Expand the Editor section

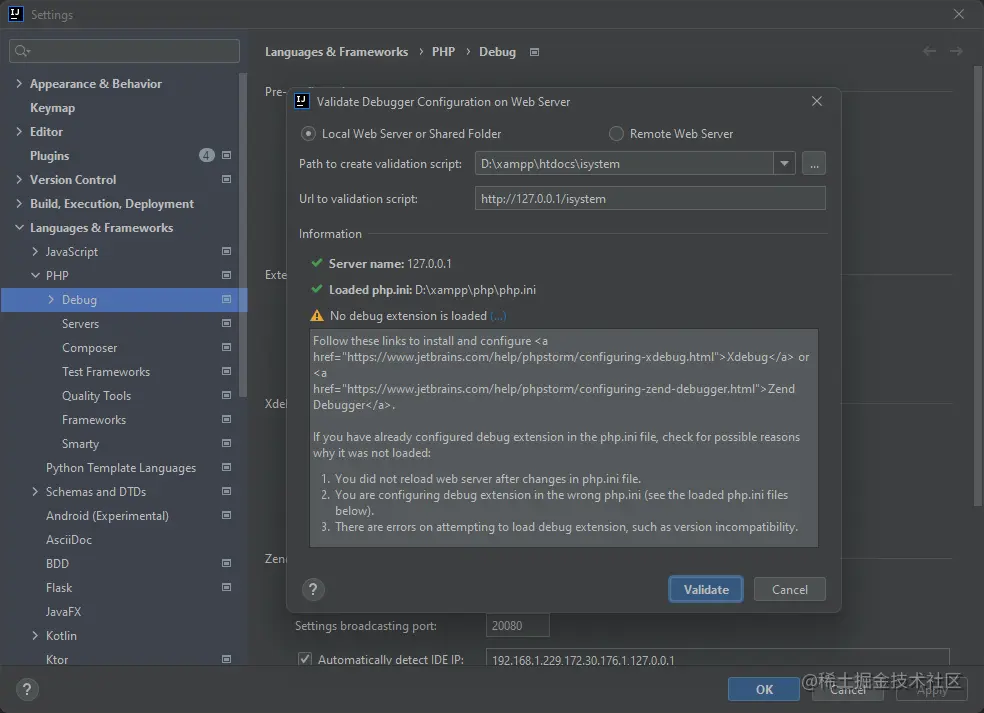pos(19,131)
